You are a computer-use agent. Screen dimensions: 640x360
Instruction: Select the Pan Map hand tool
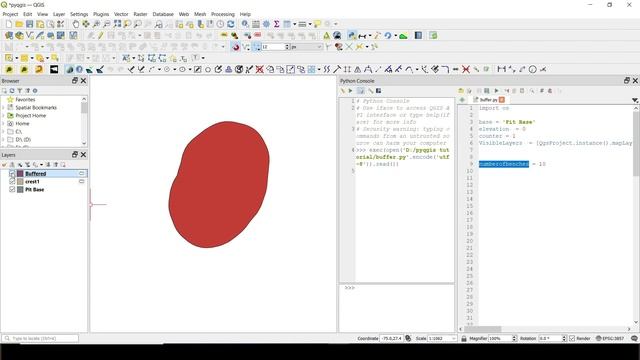[76, 24]
